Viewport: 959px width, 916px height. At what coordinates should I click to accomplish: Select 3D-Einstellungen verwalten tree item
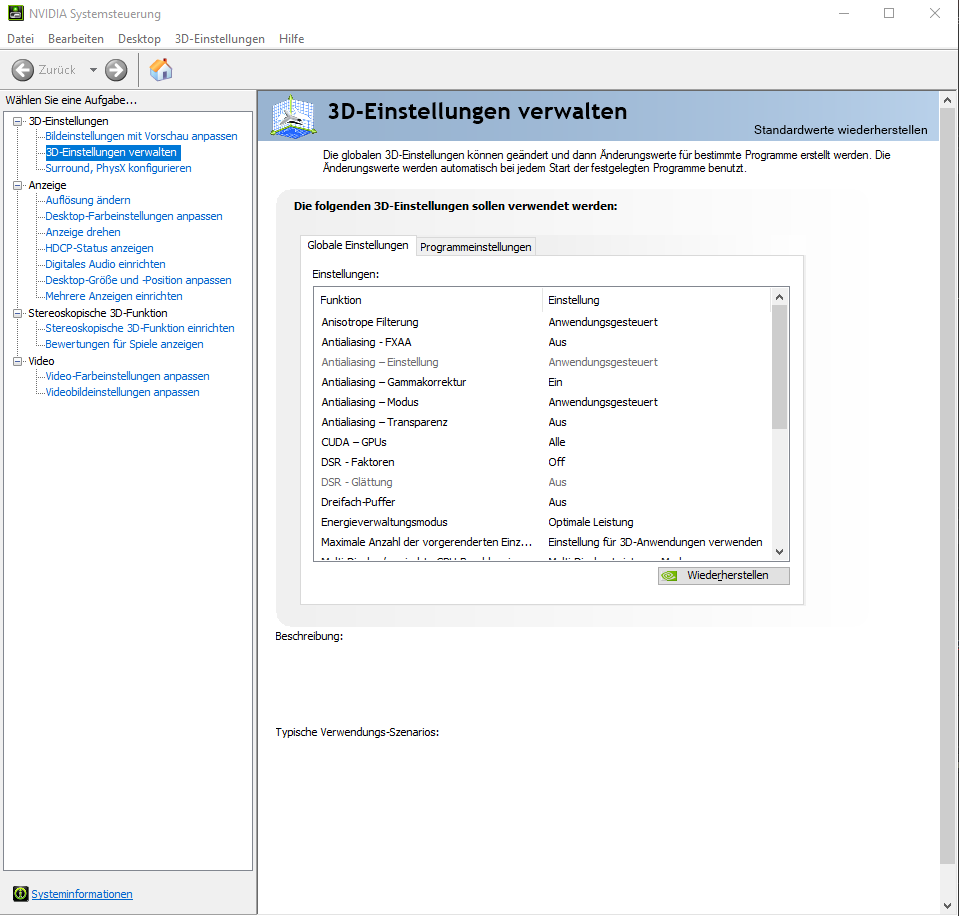click(x=113, y=152)
